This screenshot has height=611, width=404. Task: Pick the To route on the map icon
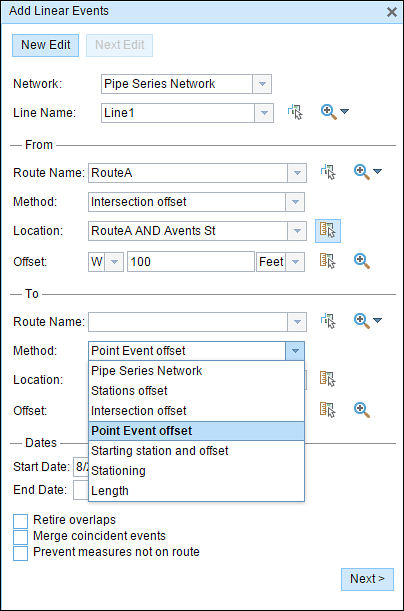pos(328,321)
